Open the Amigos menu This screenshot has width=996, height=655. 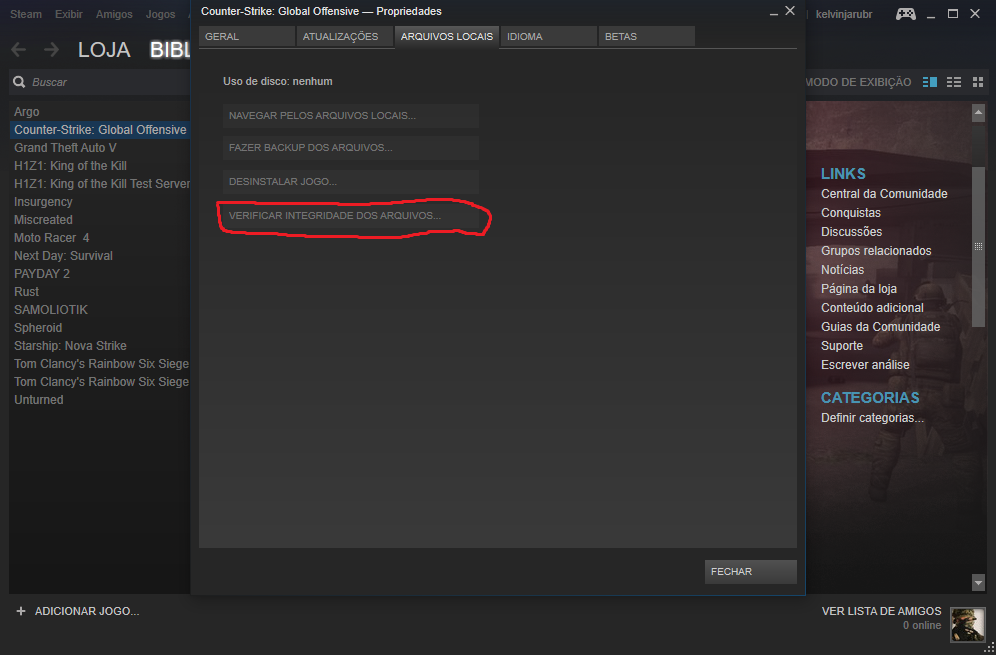[x=114, y=14]
